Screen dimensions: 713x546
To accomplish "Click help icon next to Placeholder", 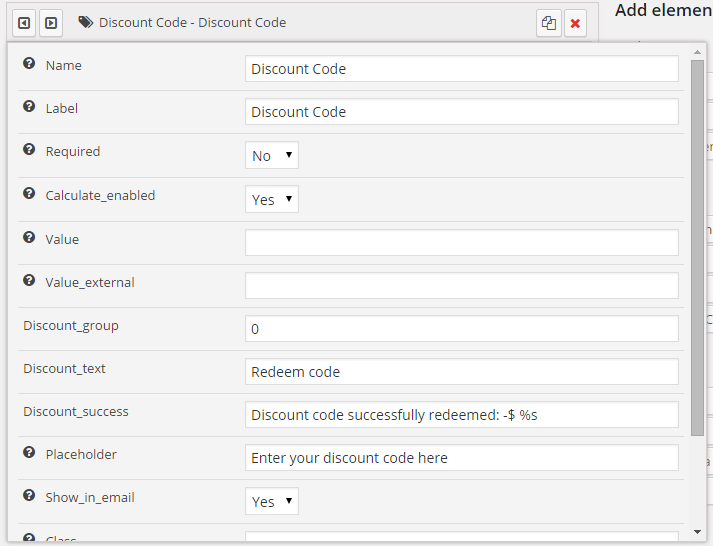I will tap(29, 454).
